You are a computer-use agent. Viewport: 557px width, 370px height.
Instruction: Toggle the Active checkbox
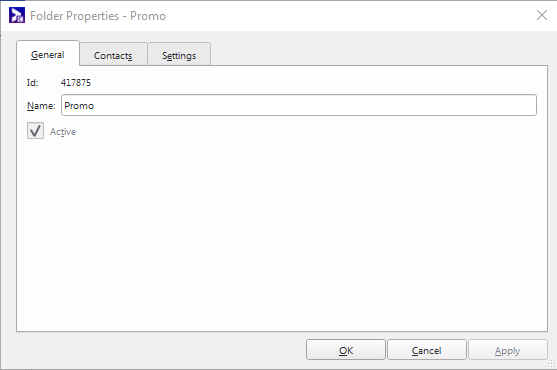36,130
